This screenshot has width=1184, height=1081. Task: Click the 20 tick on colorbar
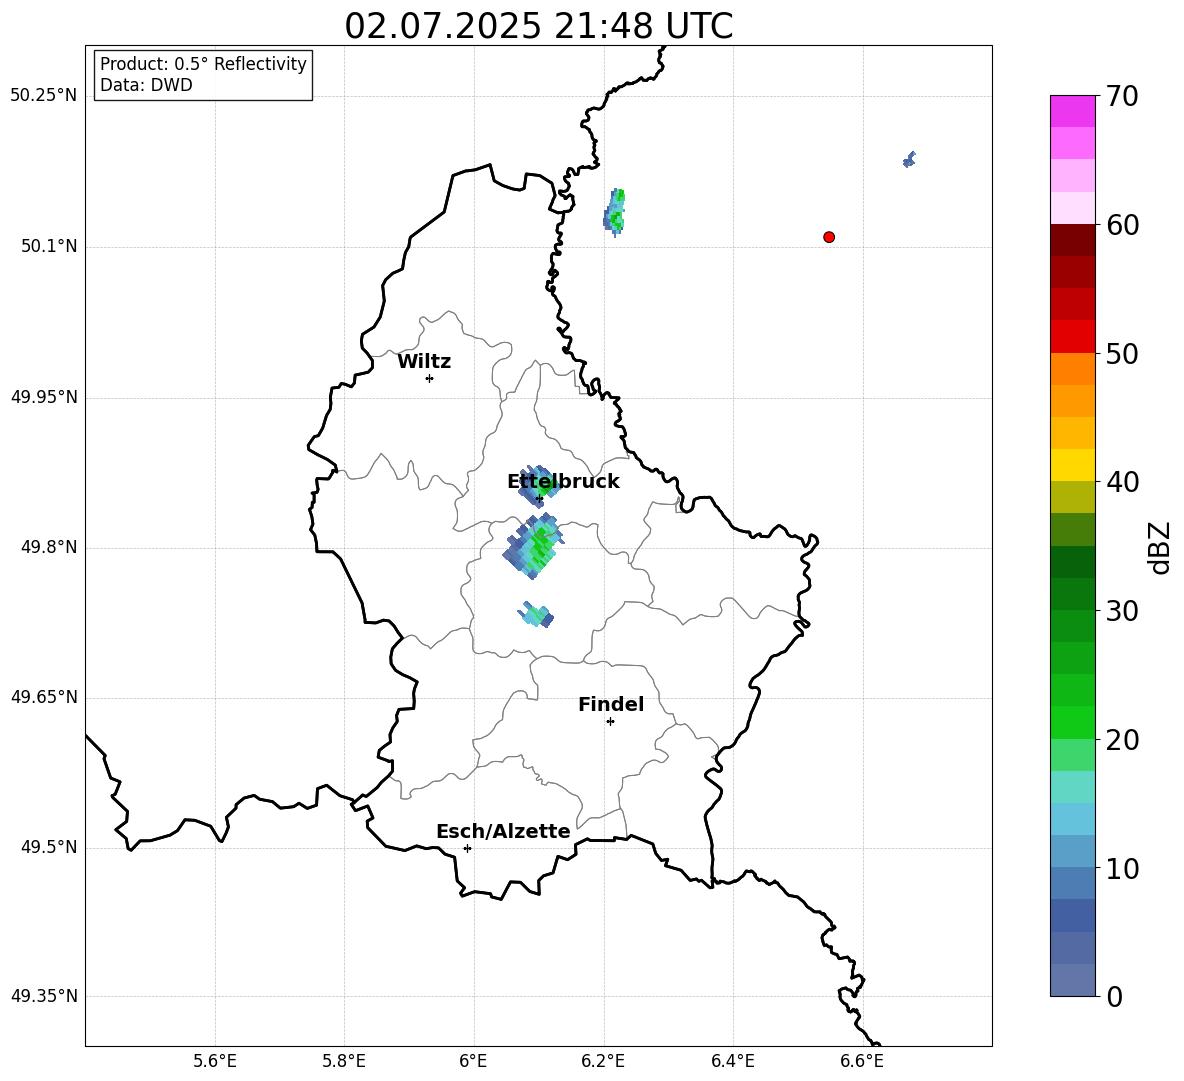pyautogui.click(x=1122, y=740)
